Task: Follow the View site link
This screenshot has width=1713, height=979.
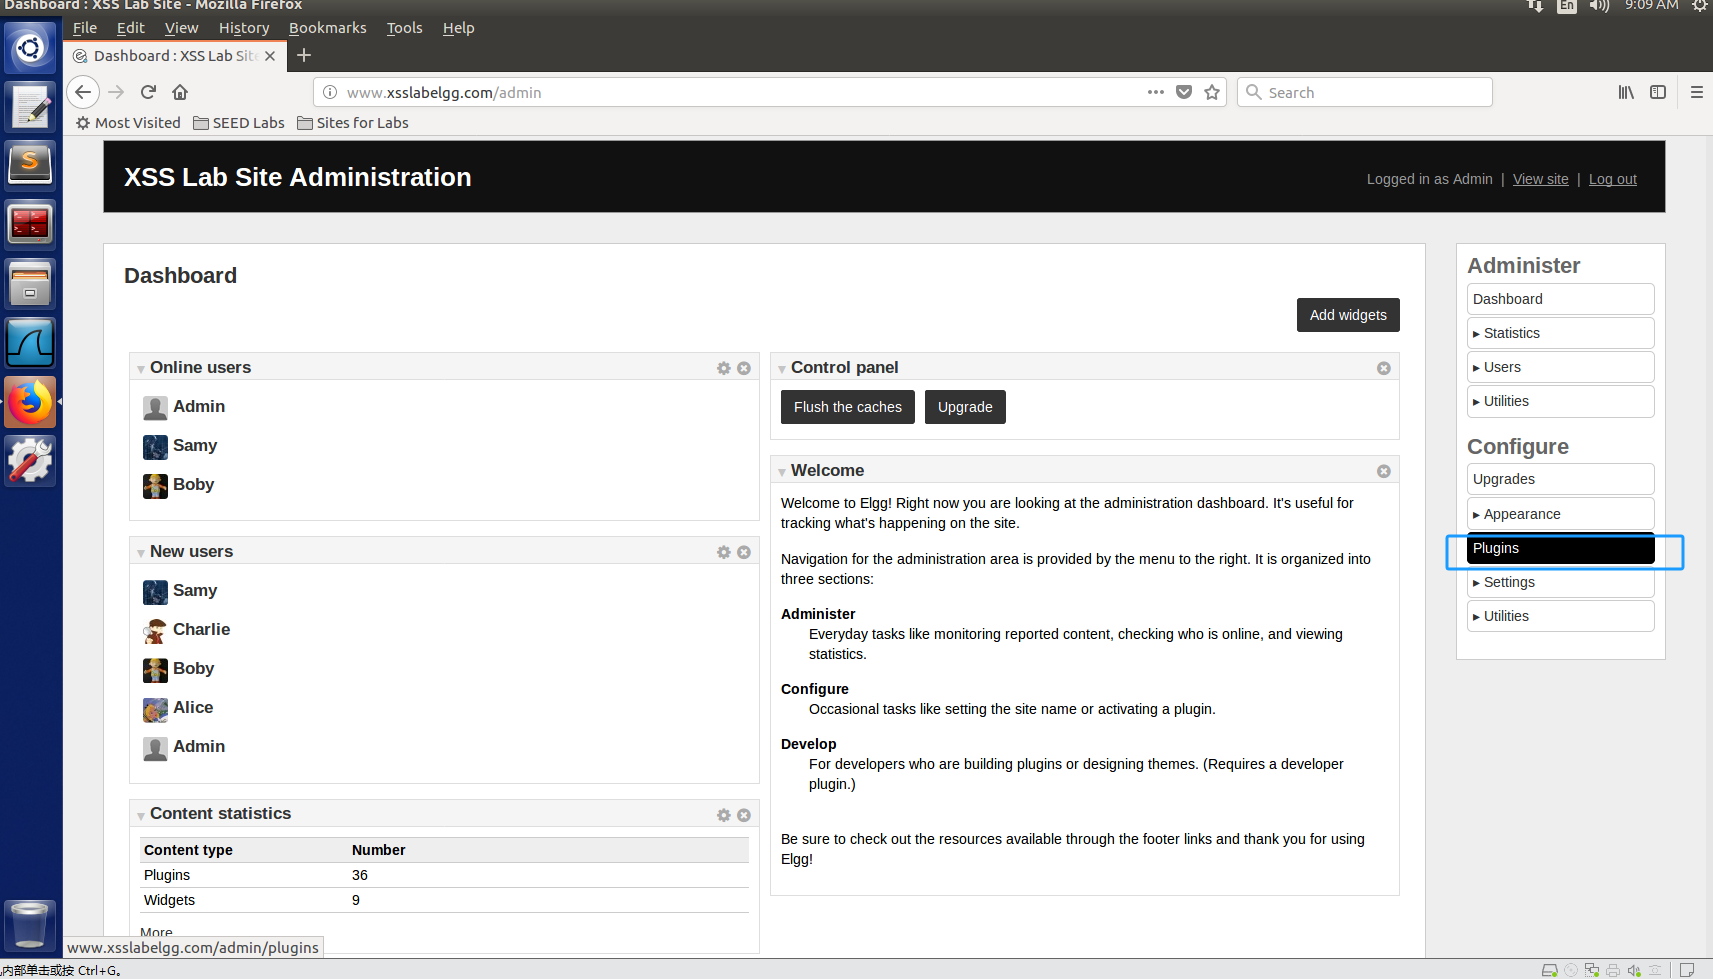Action: pyautogui.click(x=1541, y=179)
